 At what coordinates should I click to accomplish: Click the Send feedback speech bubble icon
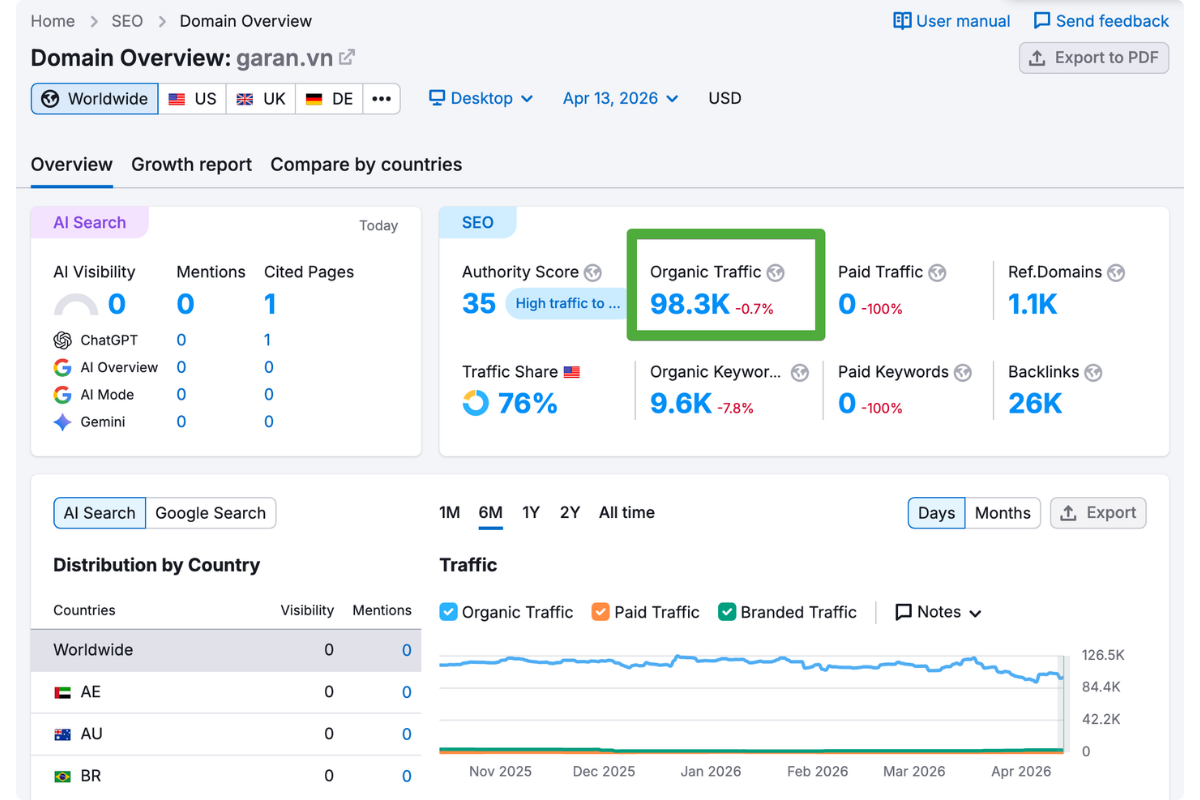1042,21
